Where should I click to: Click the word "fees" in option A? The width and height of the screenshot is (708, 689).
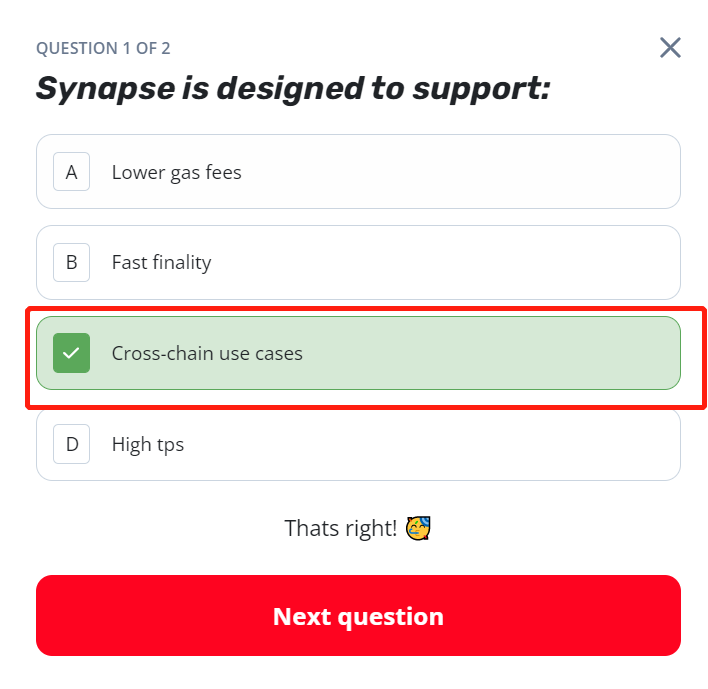(223, 172)
